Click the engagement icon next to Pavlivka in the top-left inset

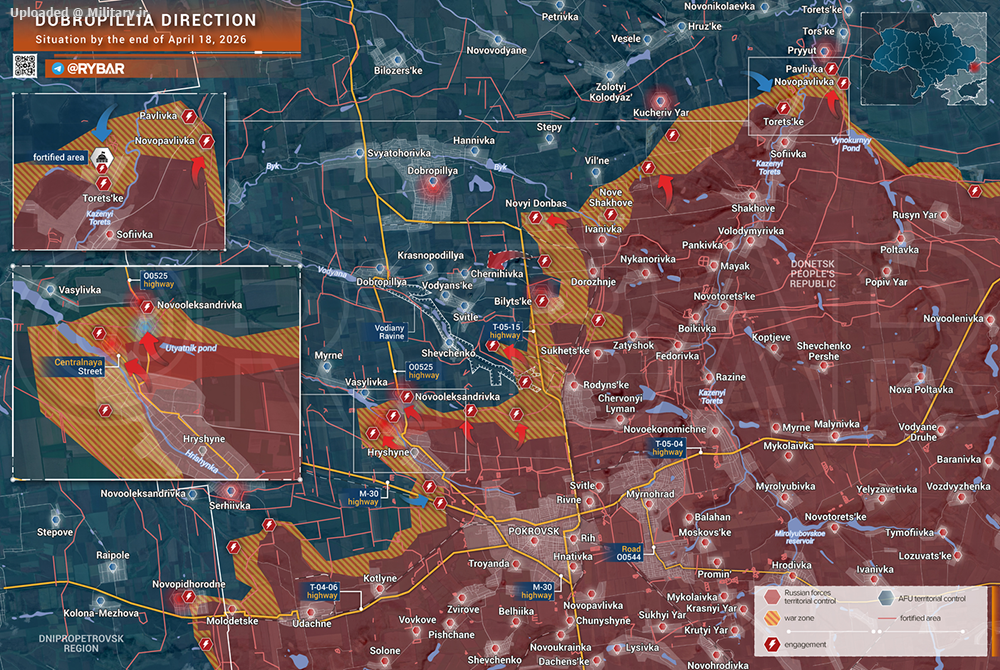click(x=189, y=116)
